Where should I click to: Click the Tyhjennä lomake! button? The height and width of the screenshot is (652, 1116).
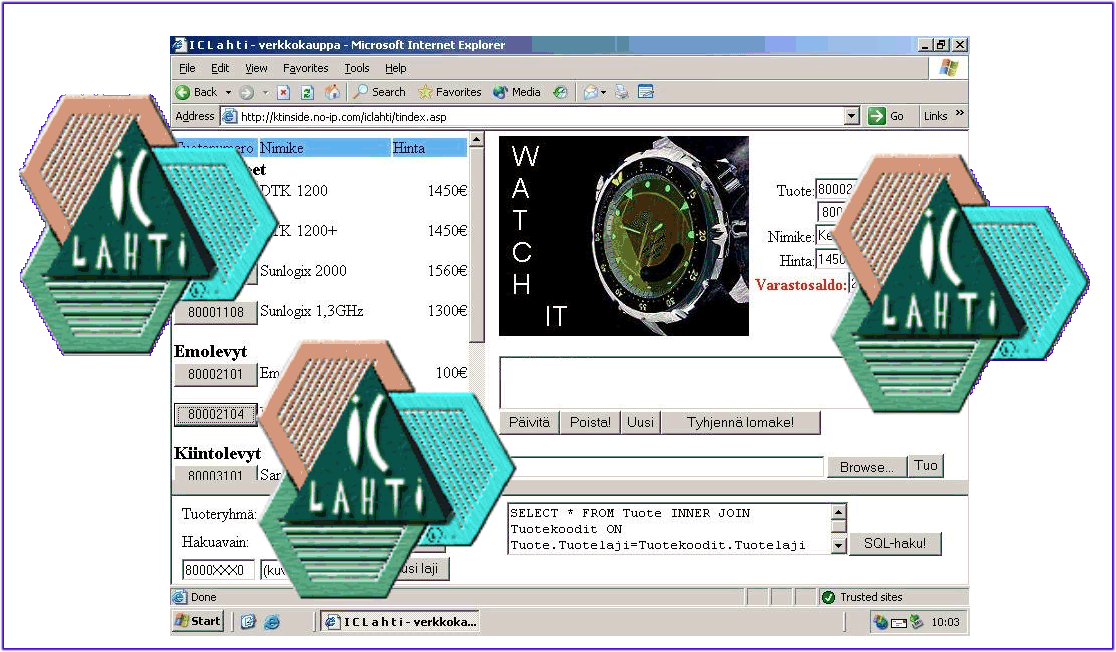point(740,422)
